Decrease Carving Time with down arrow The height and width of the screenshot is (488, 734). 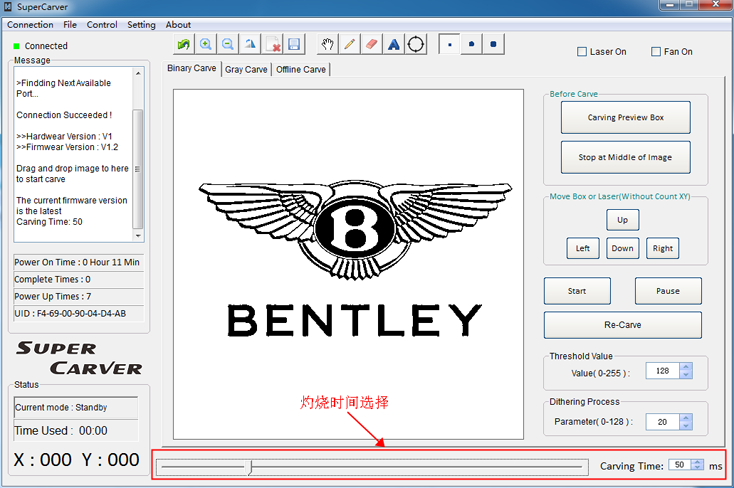pyautogui.click(x=697, y=467)
